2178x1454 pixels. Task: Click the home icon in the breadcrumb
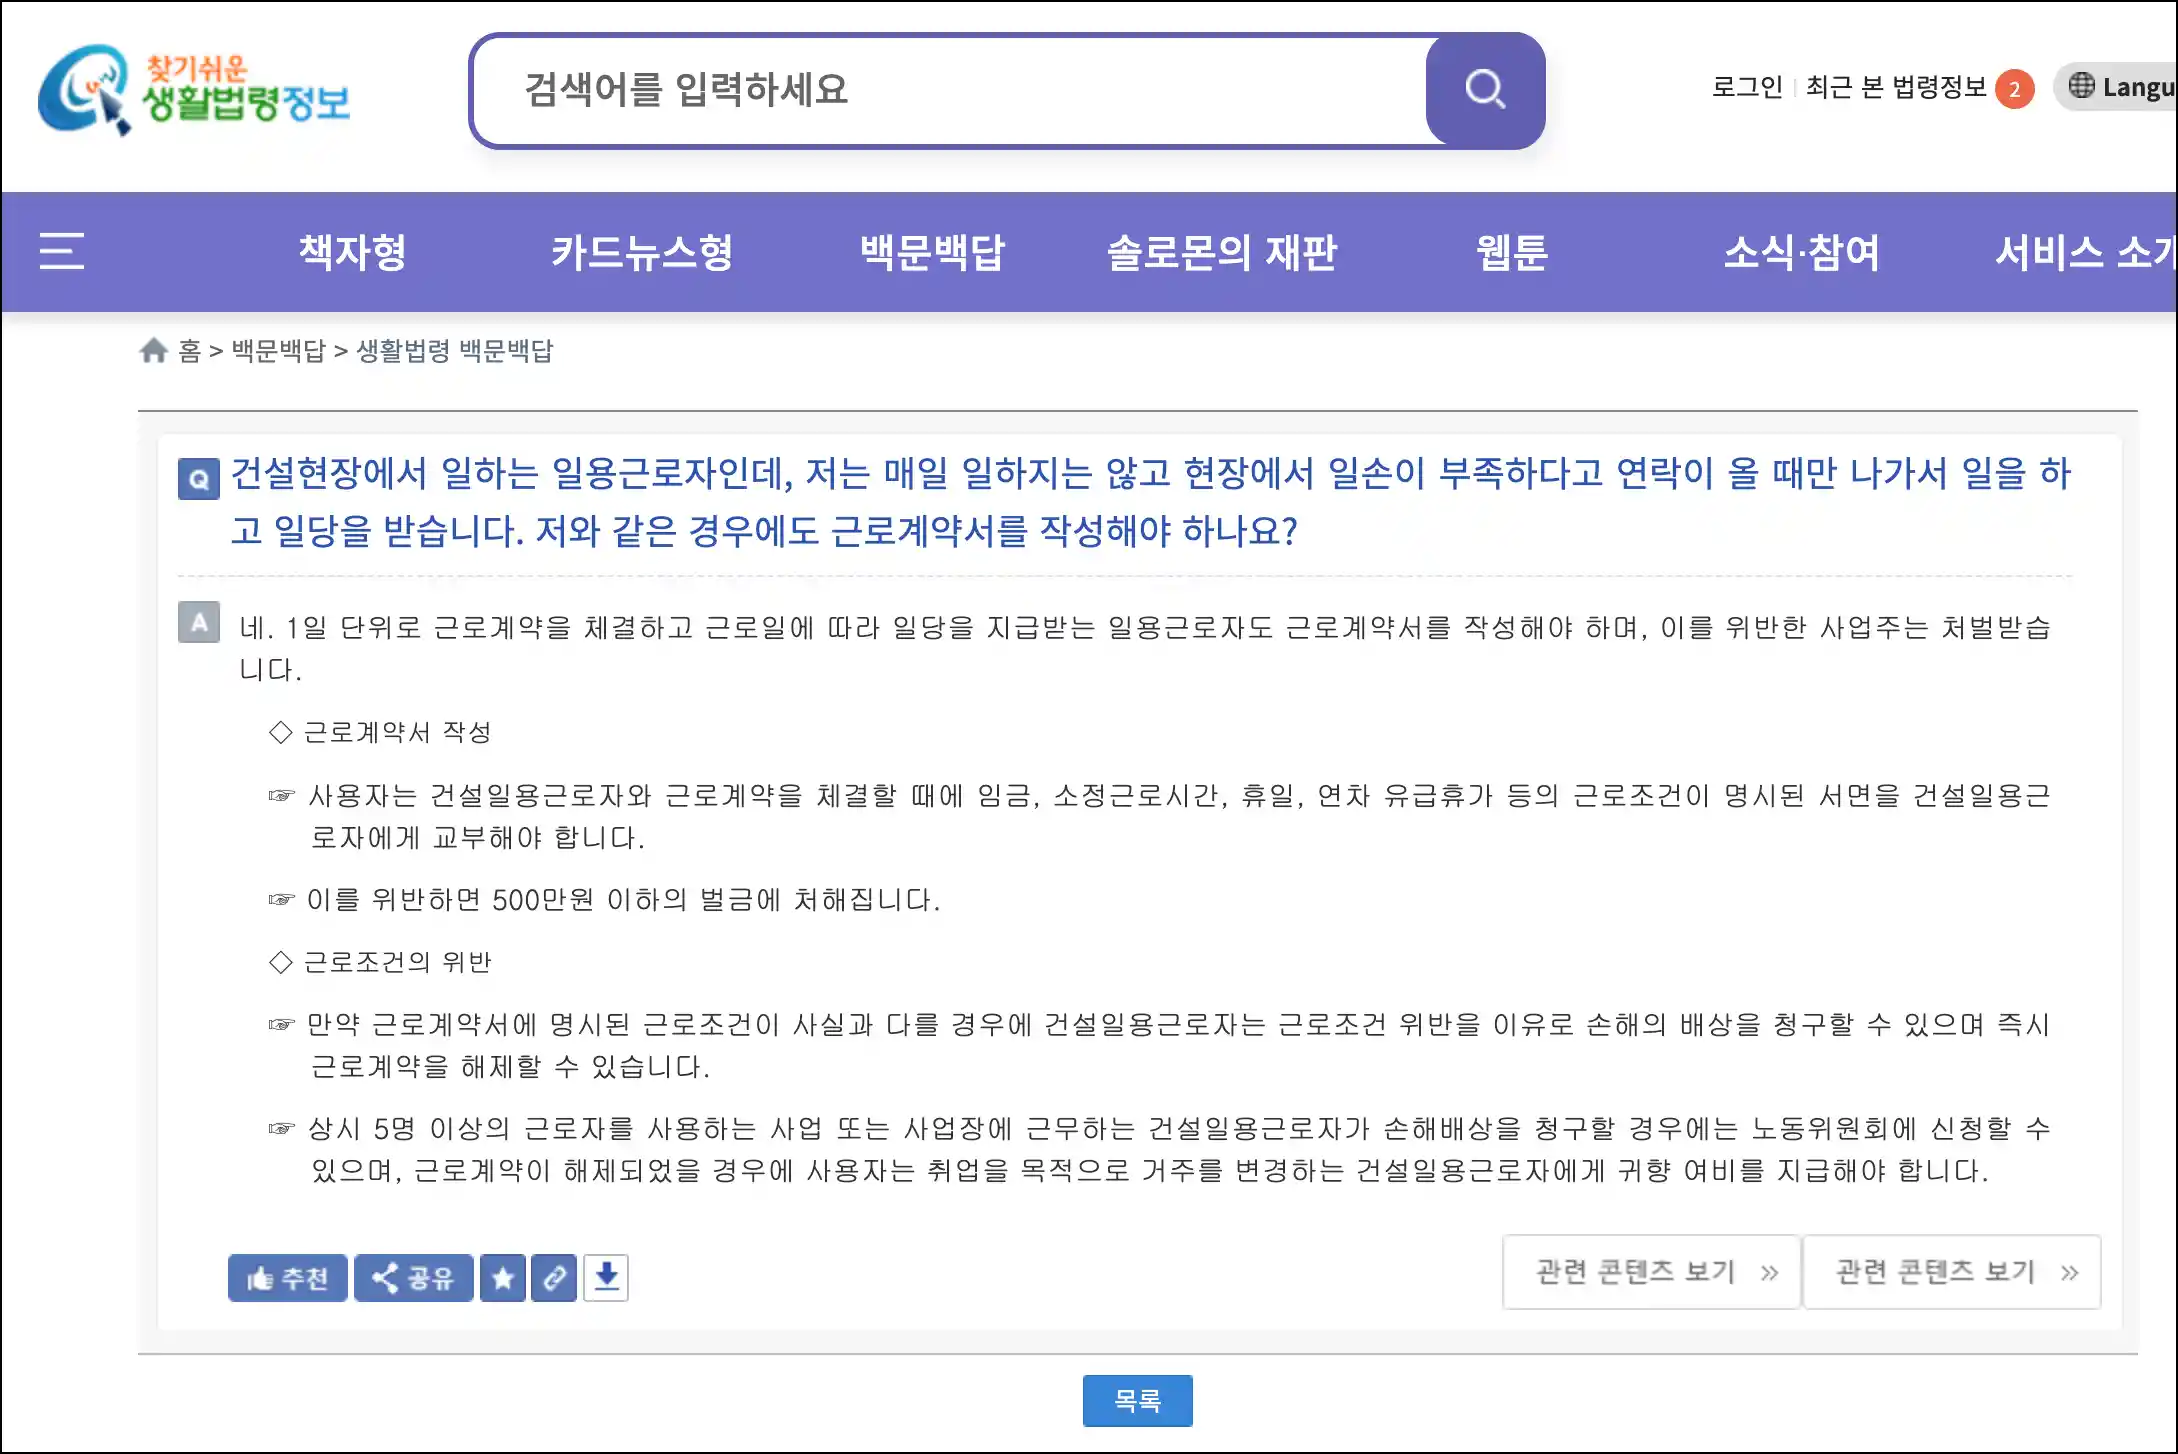(153, 351)
